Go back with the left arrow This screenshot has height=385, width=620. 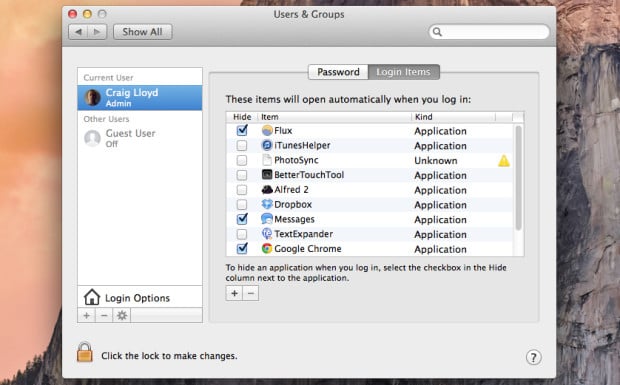(78, 32)
